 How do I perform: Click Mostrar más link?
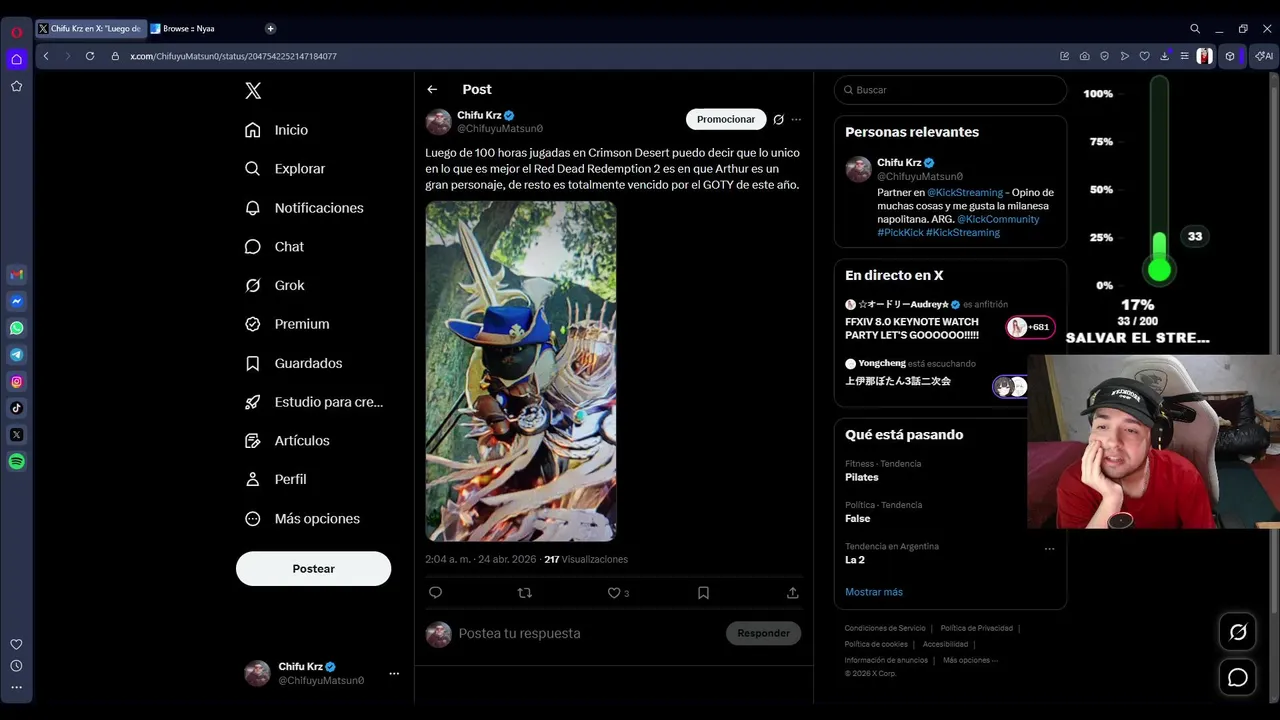874,592
